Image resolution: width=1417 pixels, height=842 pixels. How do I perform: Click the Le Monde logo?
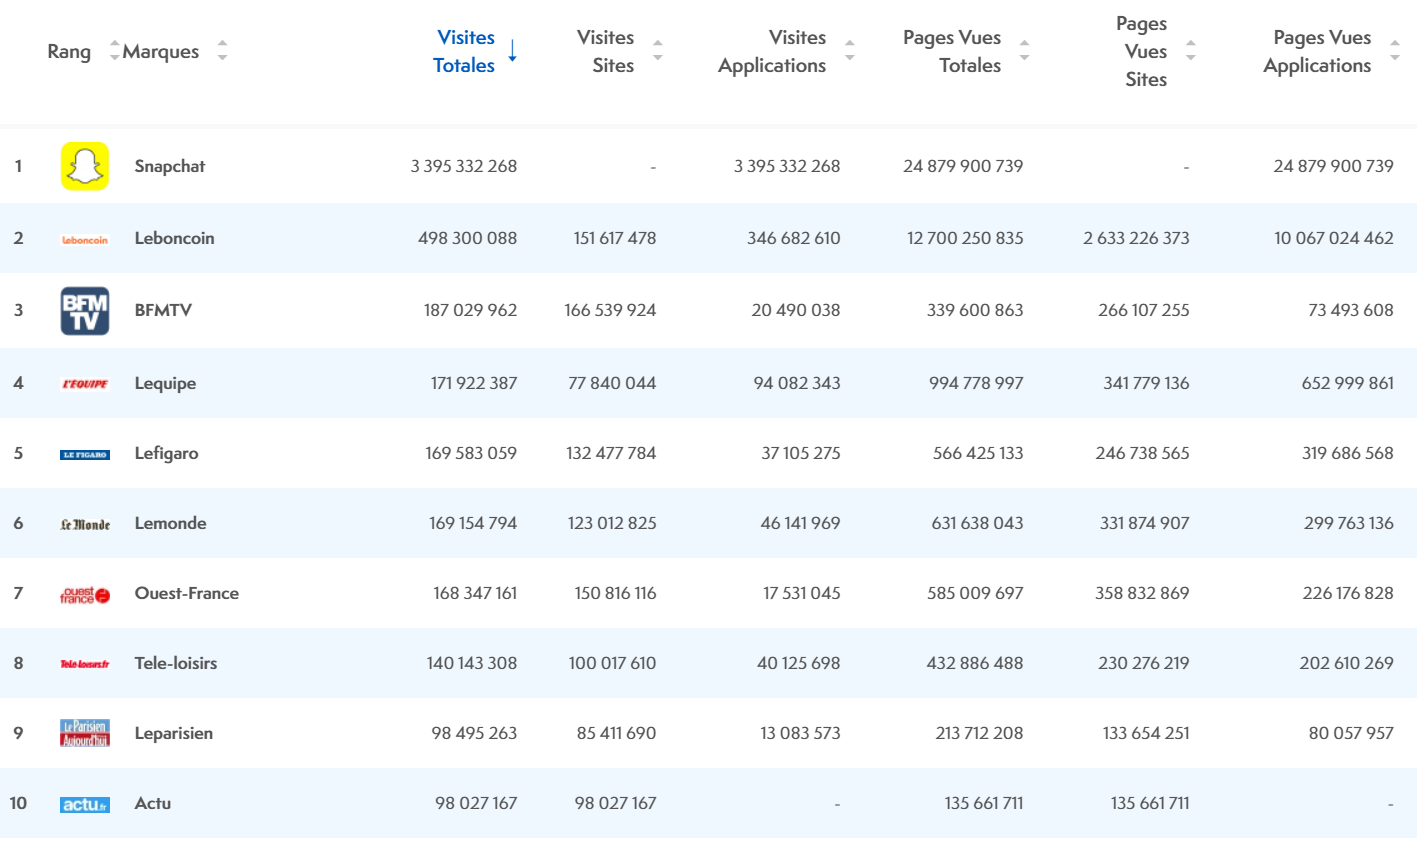(85, 524)
